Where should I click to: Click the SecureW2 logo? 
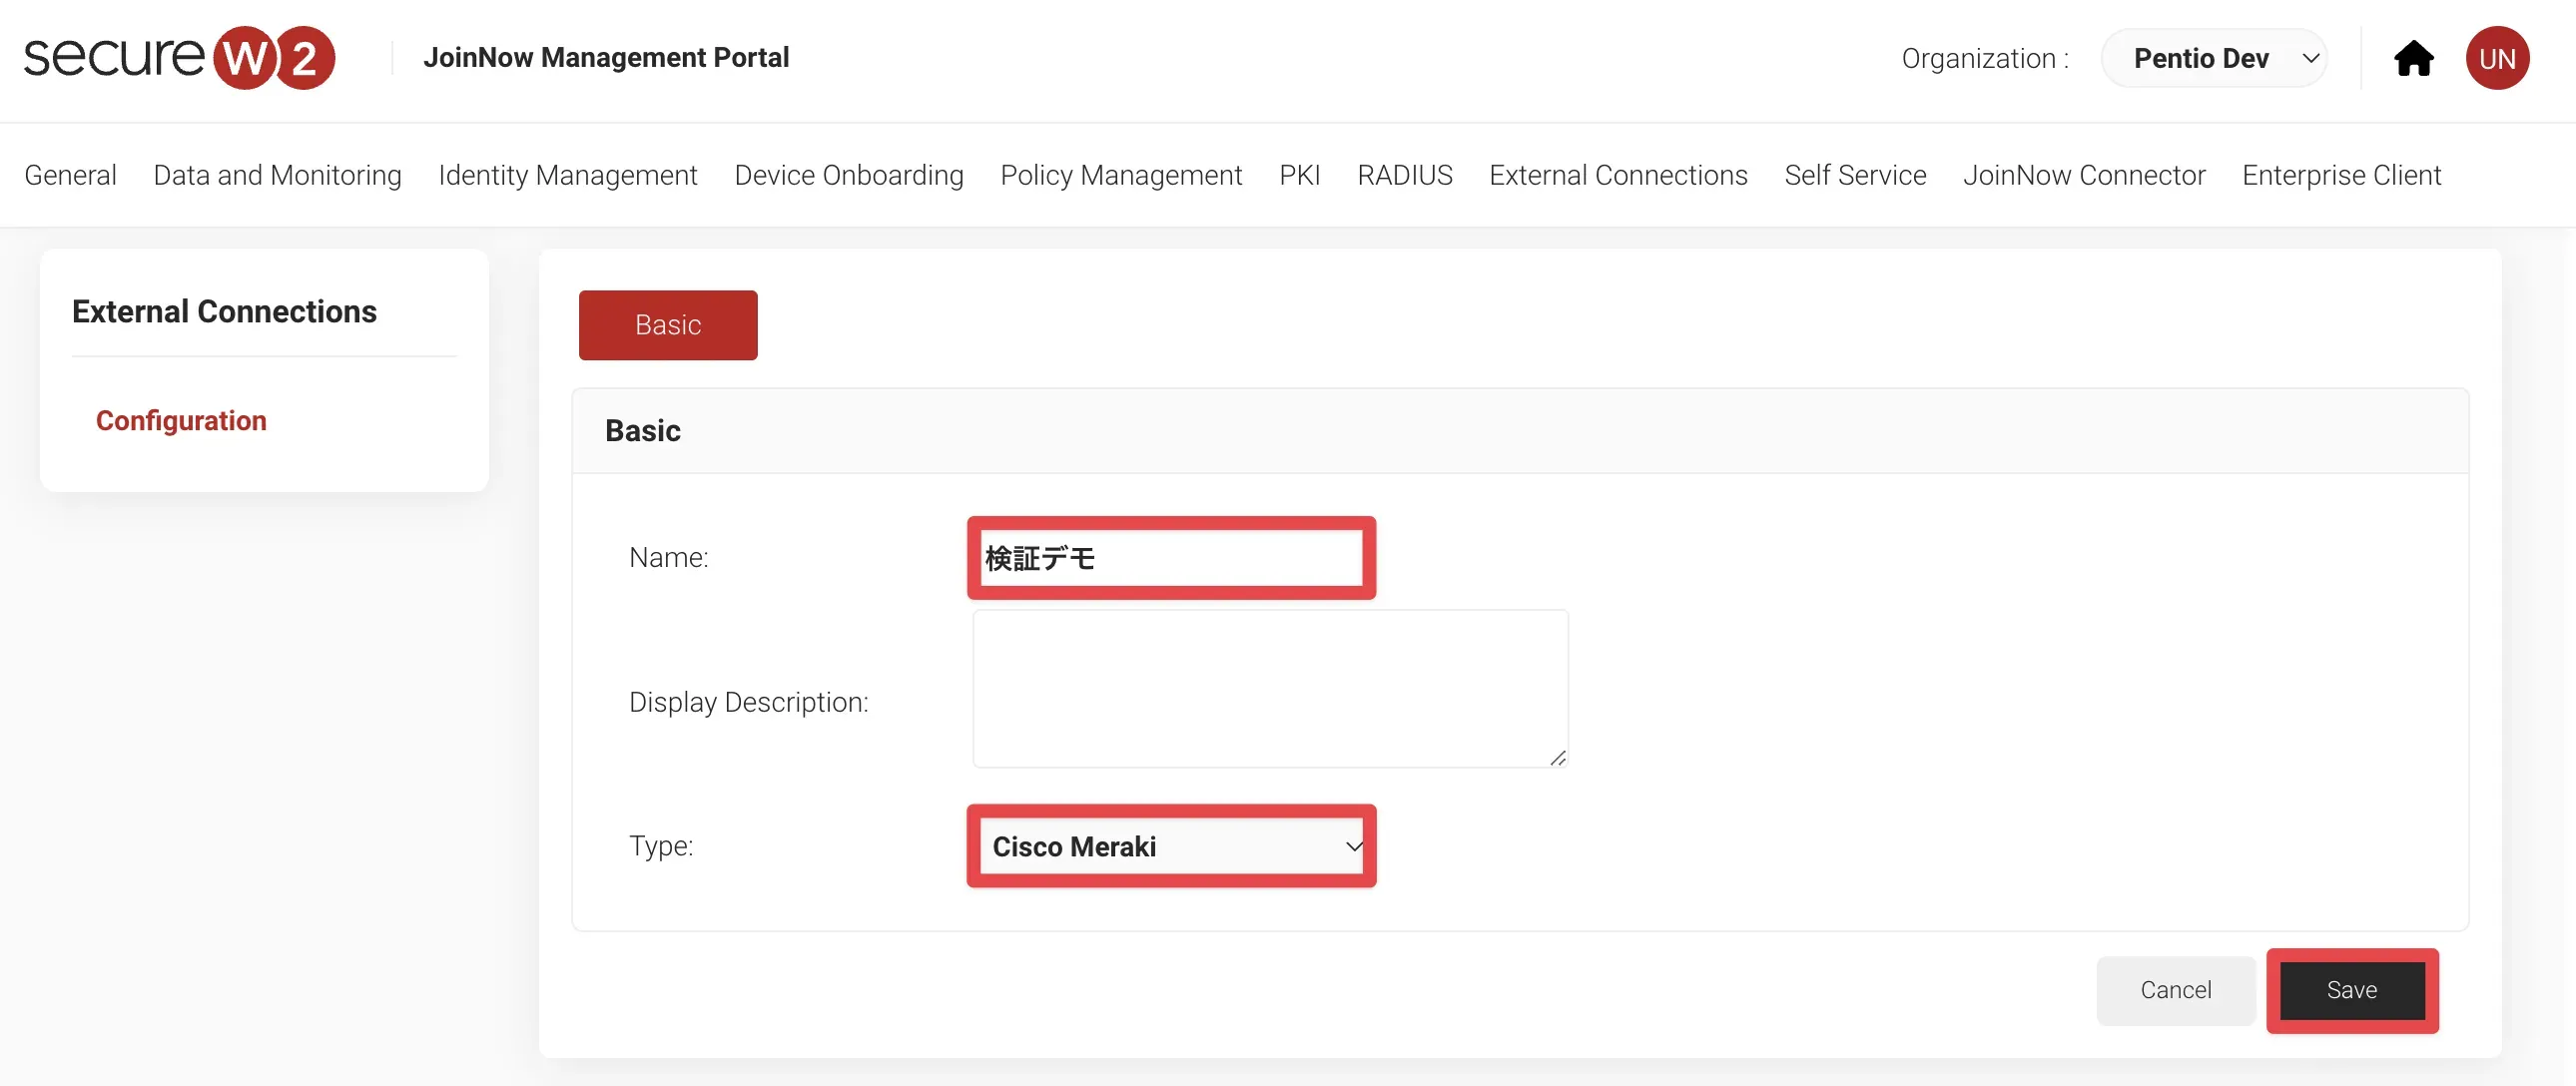point(180,57)
